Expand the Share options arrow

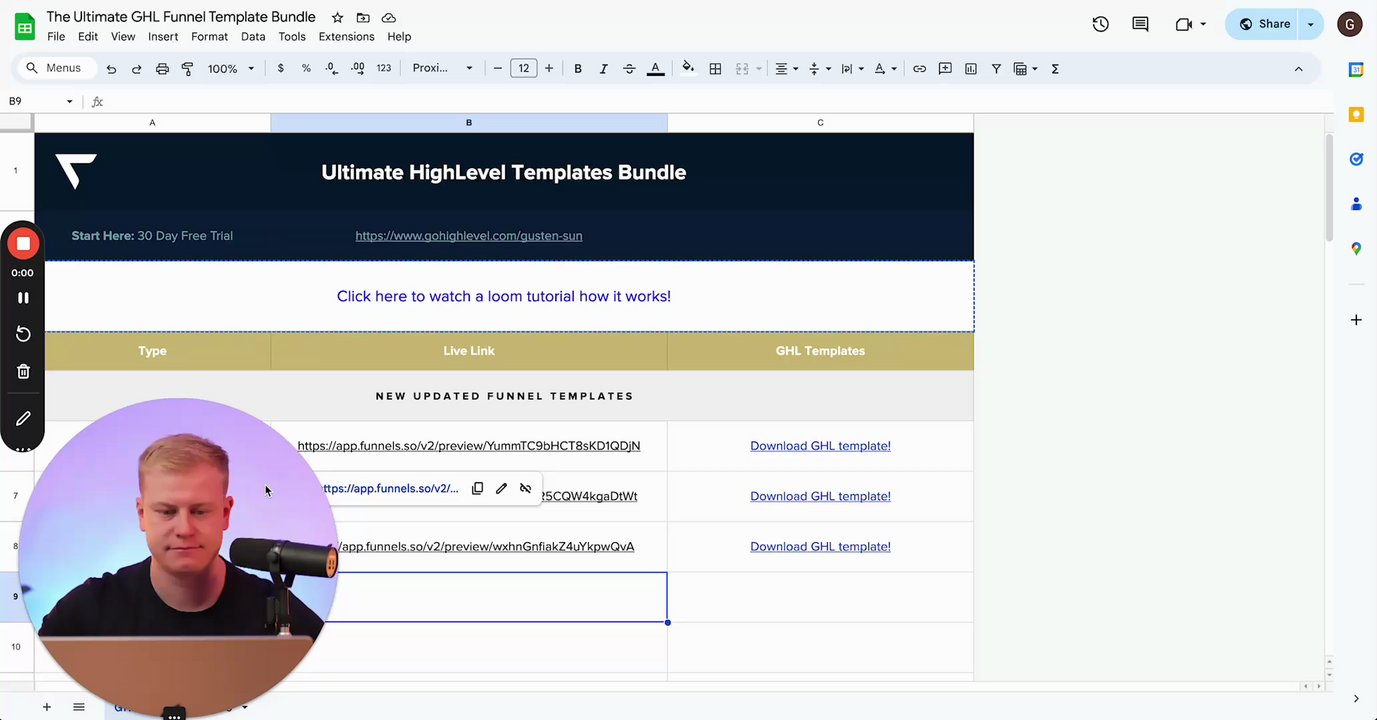[1310, 24]
